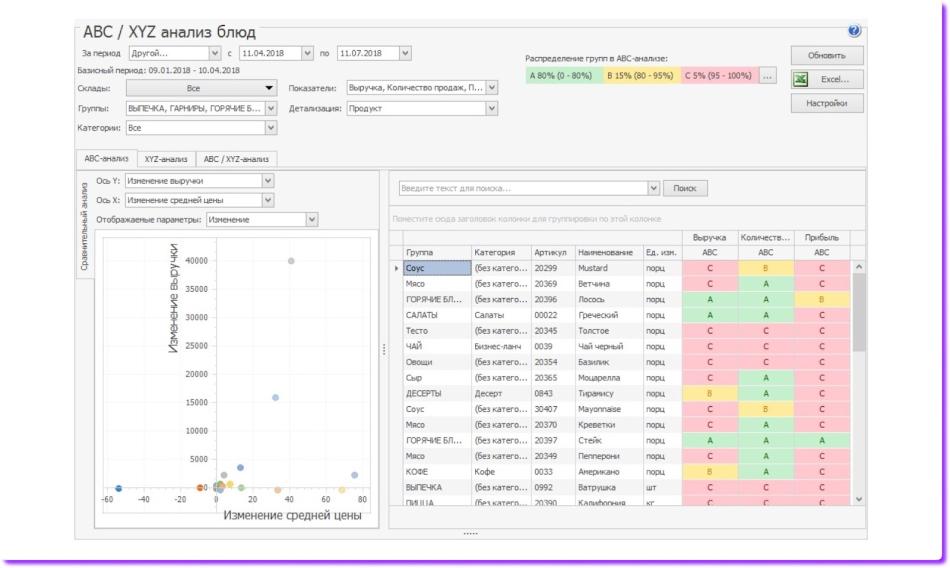Click the vertical splitter handle between chart and table
This screenshot has height=568, width=950.
pyautogui.click(x=383, y=348)
